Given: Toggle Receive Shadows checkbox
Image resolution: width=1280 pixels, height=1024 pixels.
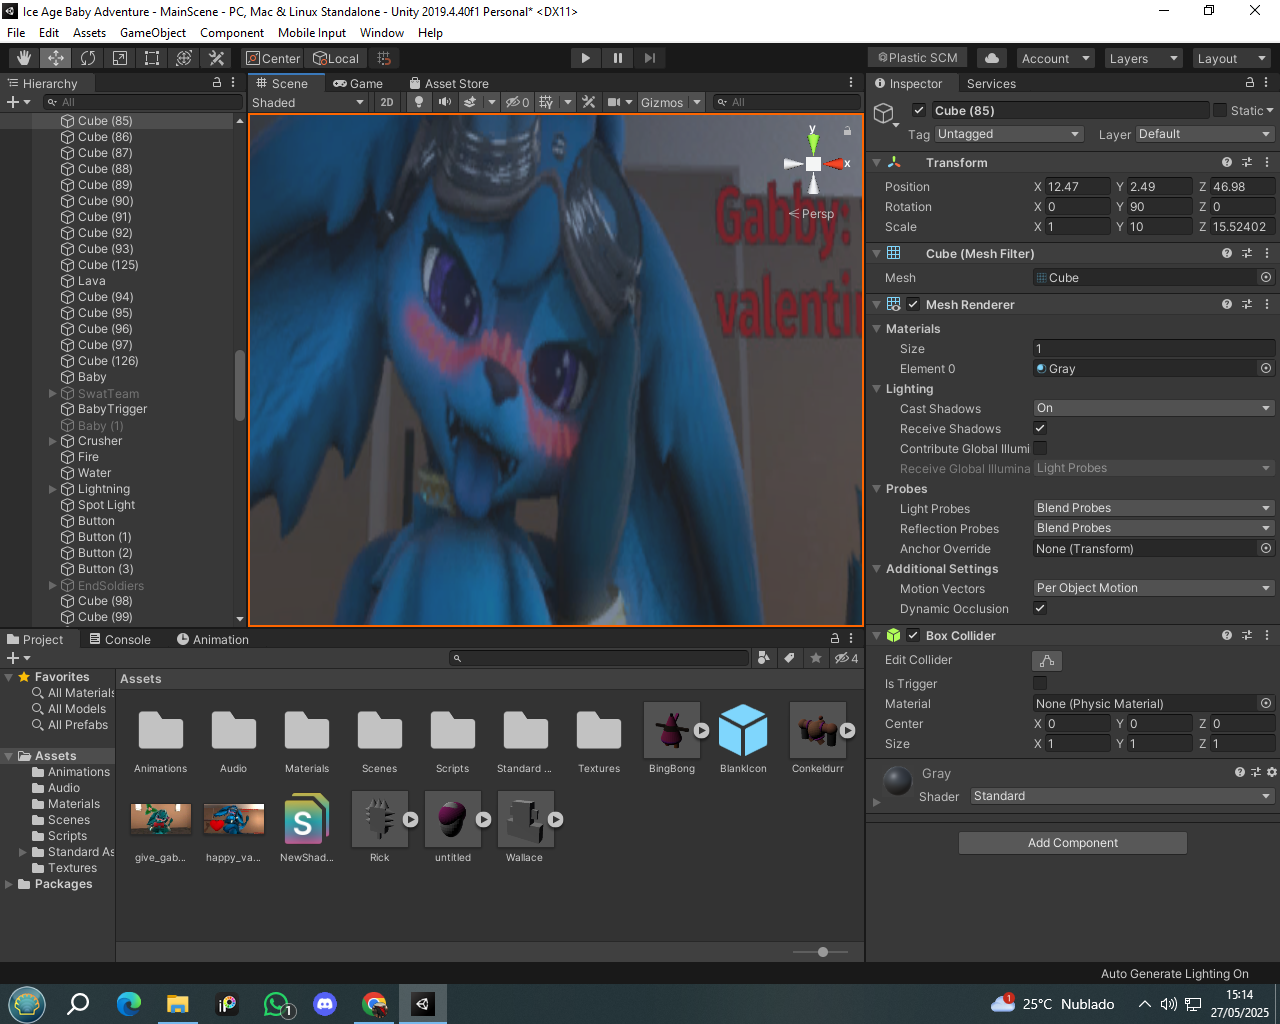Looking at the screenshot, I should point(1040,428).
